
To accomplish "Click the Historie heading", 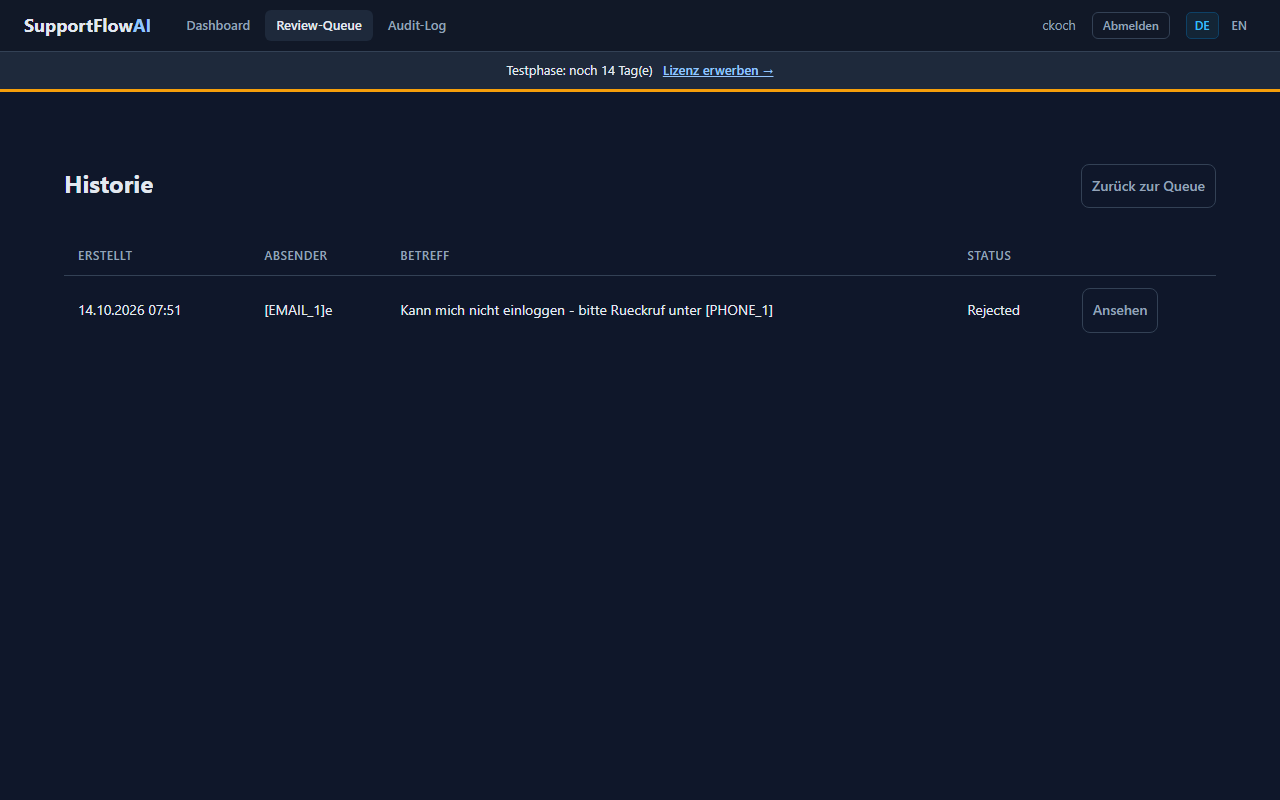I will point(109,185).
